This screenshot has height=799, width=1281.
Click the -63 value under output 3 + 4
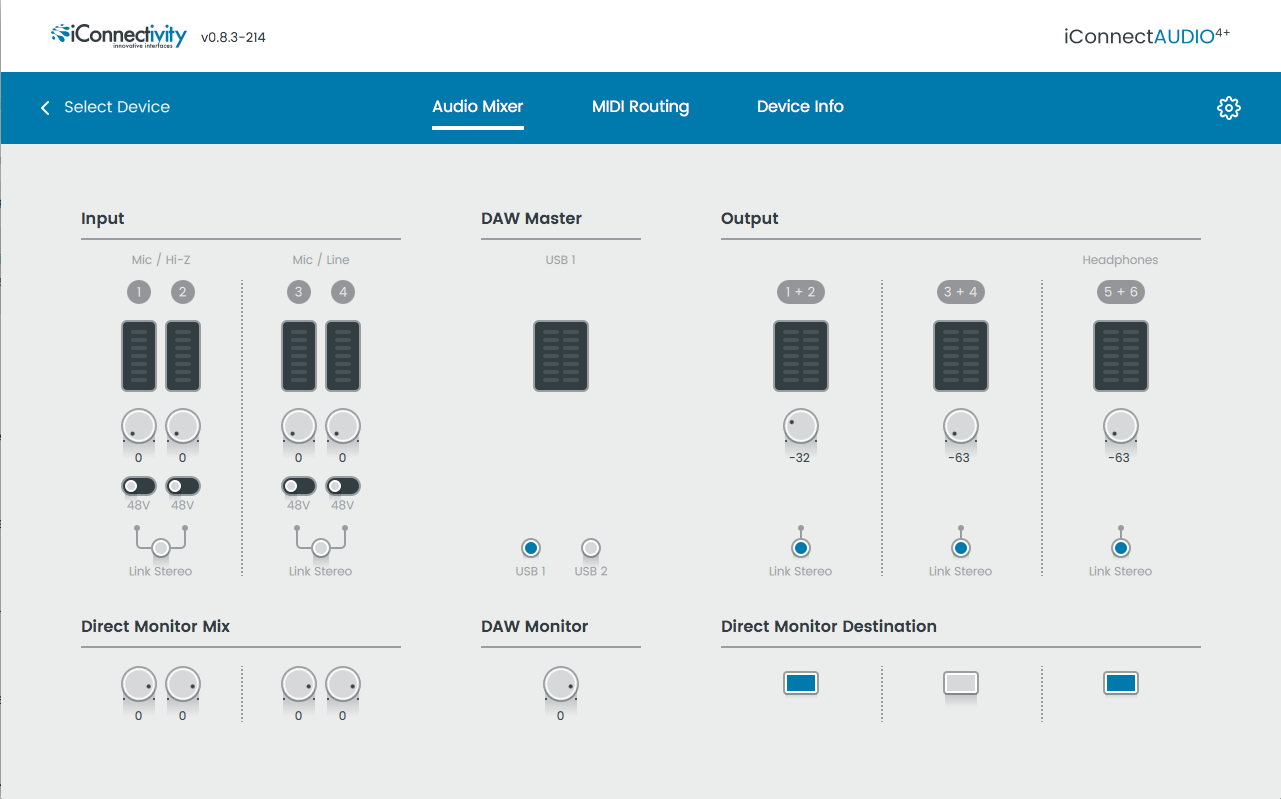960,458
